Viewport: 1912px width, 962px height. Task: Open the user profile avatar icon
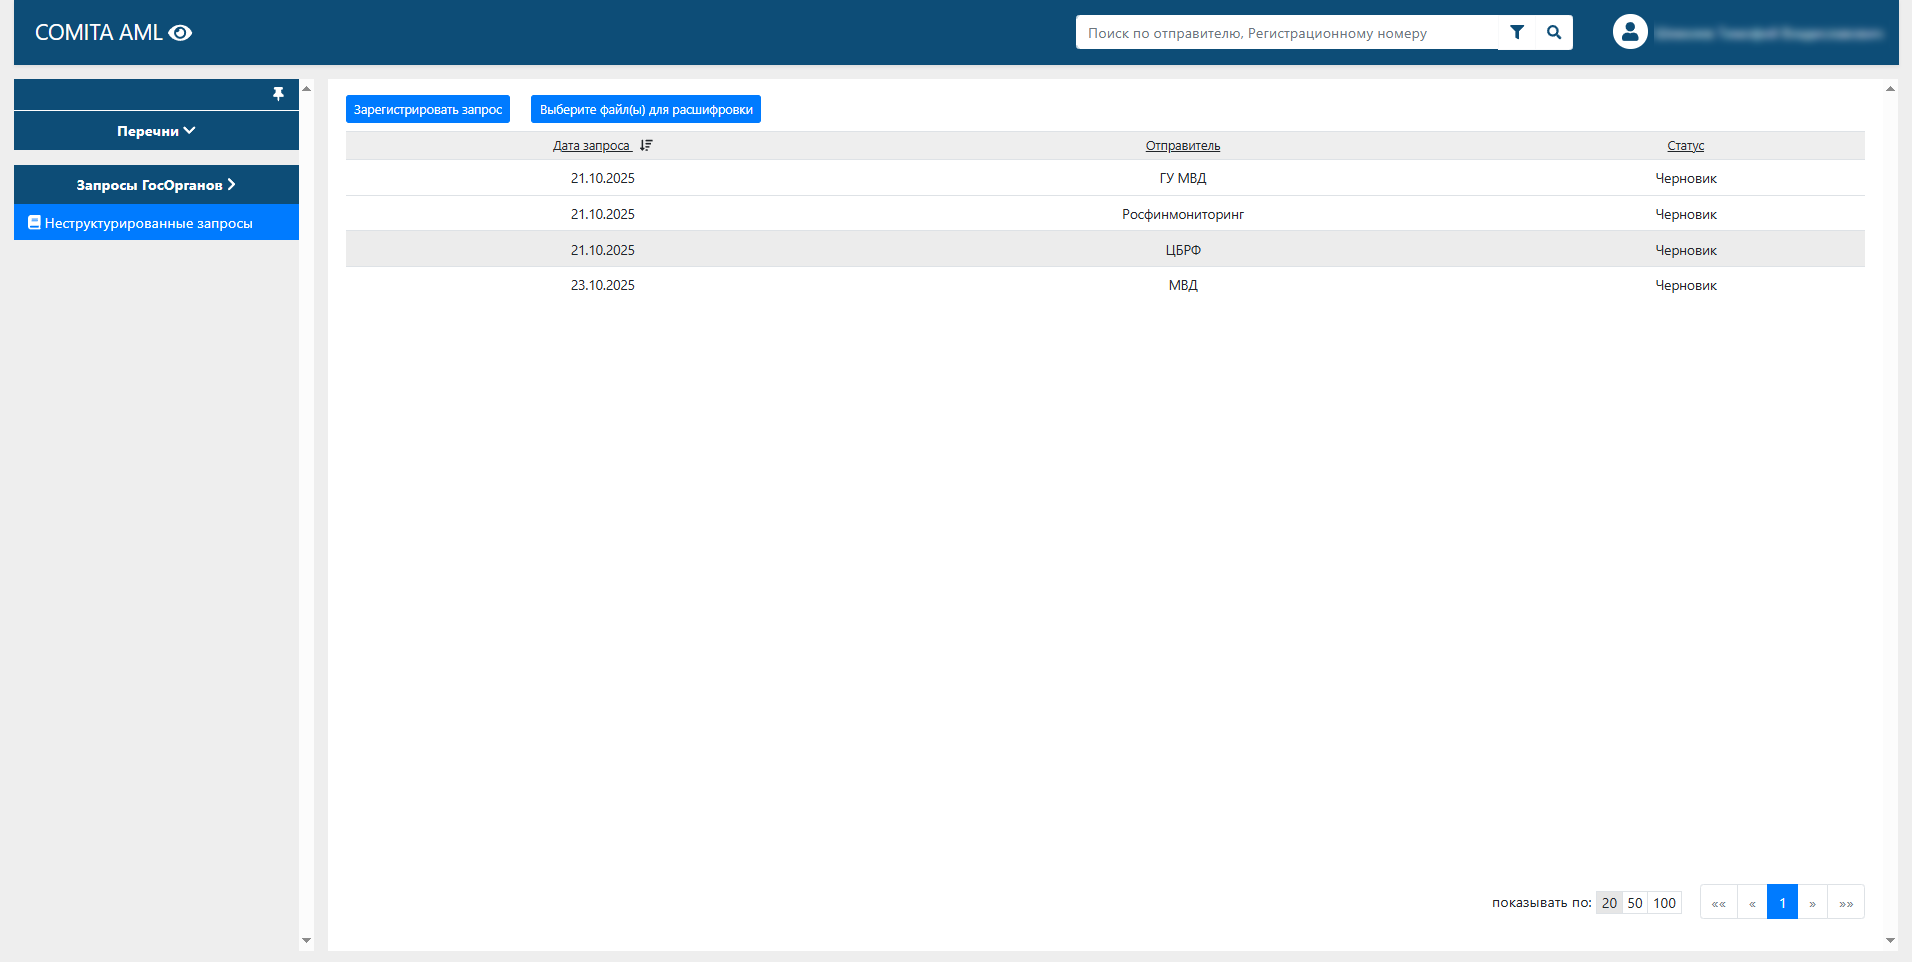tap(1630, 32)
